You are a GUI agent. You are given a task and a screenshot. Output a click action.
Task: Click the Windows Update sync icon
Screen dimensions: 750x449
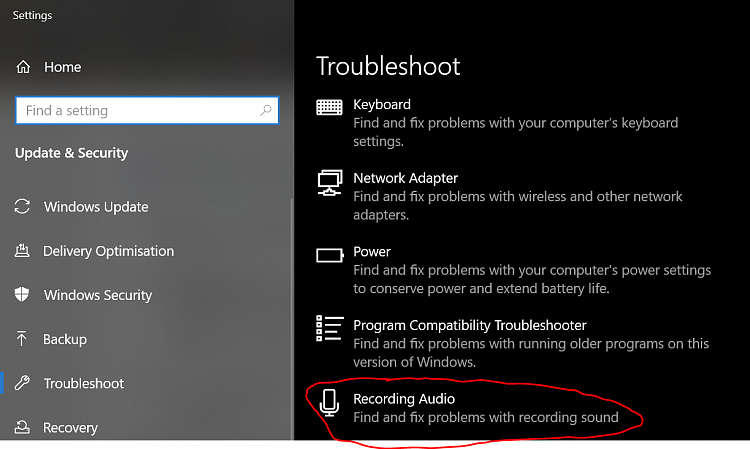click(22, 207)
